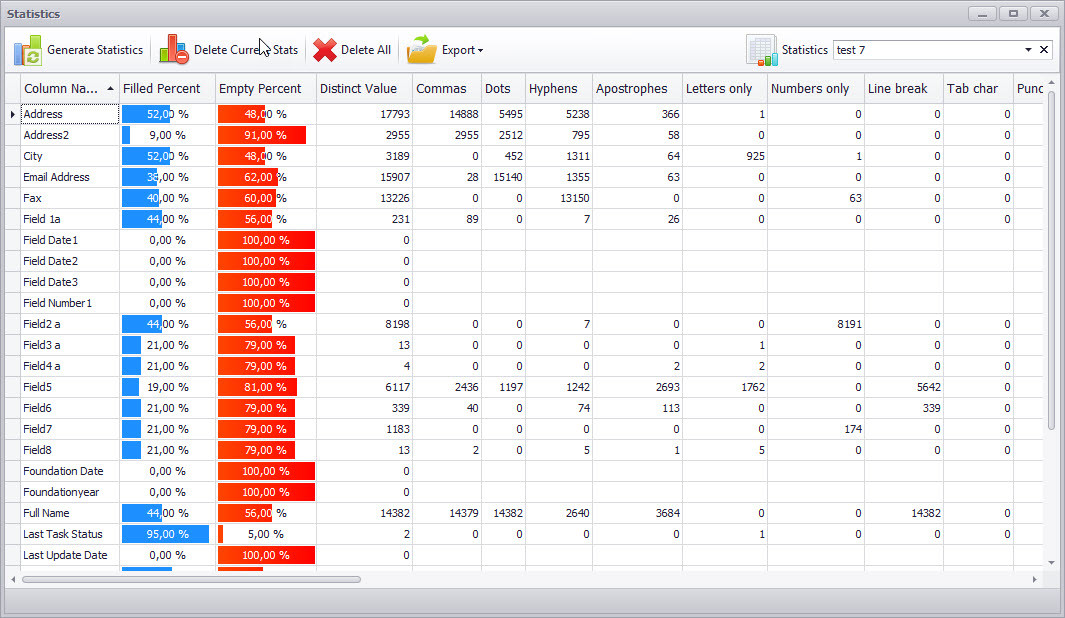Click the Numbers only value 8191 for Field2 a
The height and width of the screenshot is (618, 1065).
[849, 324]
